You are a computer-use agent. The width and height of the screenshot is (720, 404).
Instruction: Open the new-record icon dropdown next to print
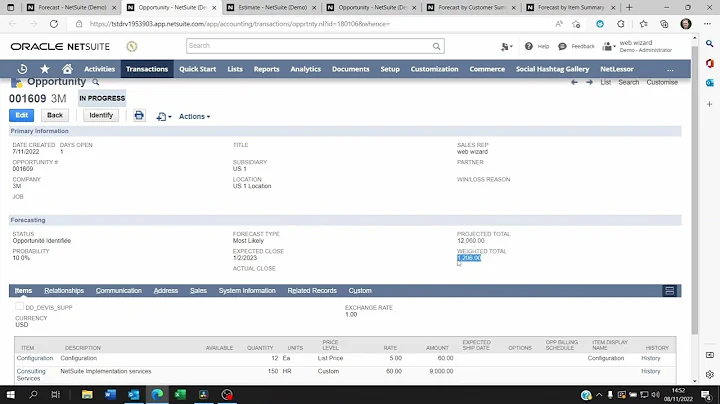(163, 117)
